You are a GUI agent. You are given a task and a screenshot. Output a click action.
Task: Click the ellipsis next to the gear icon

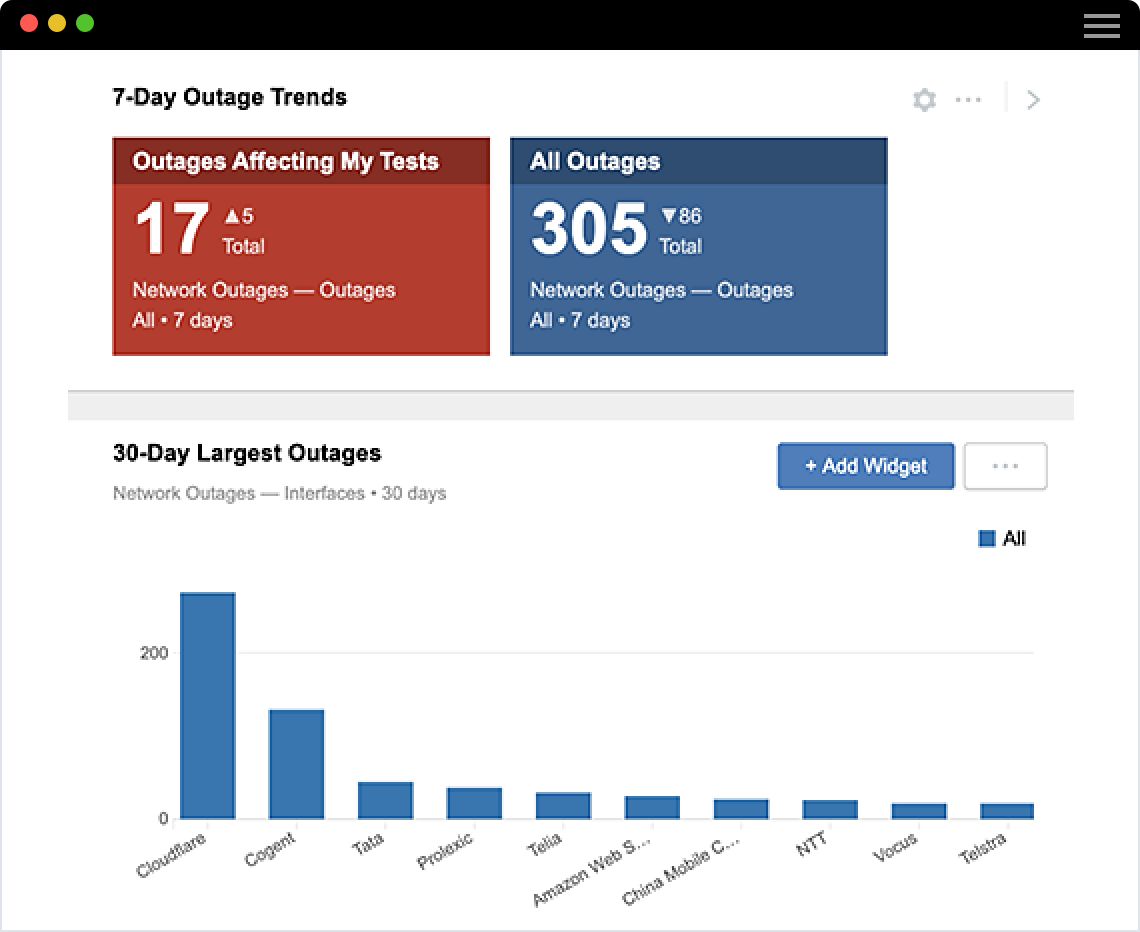pyautogui.click(x=968, y=100)
